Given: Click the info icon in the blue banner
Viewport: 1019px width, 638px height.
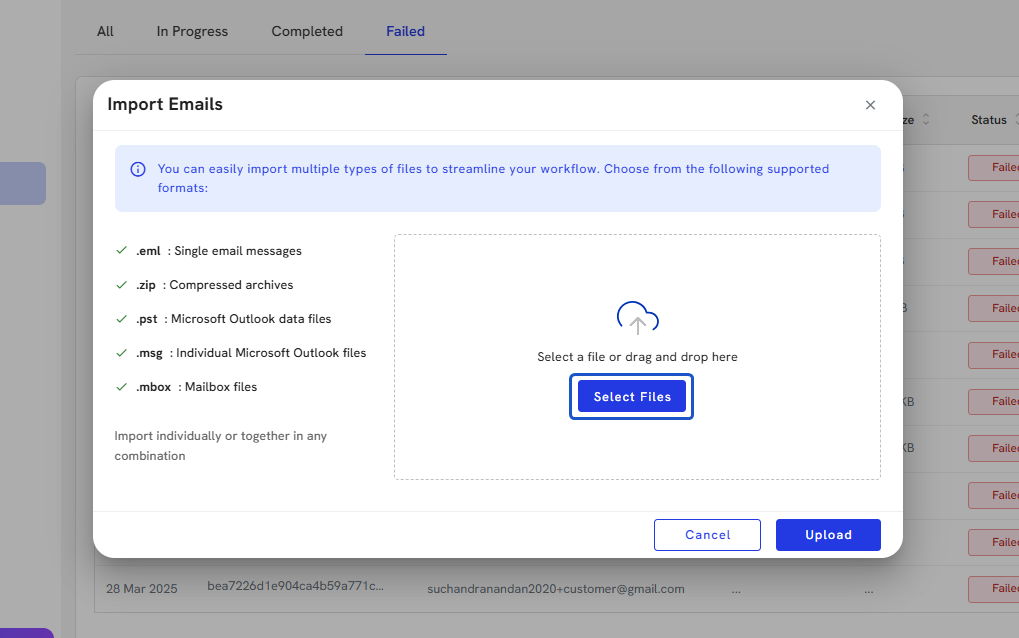Looking at the screenshot, I should tap(138, 170).
